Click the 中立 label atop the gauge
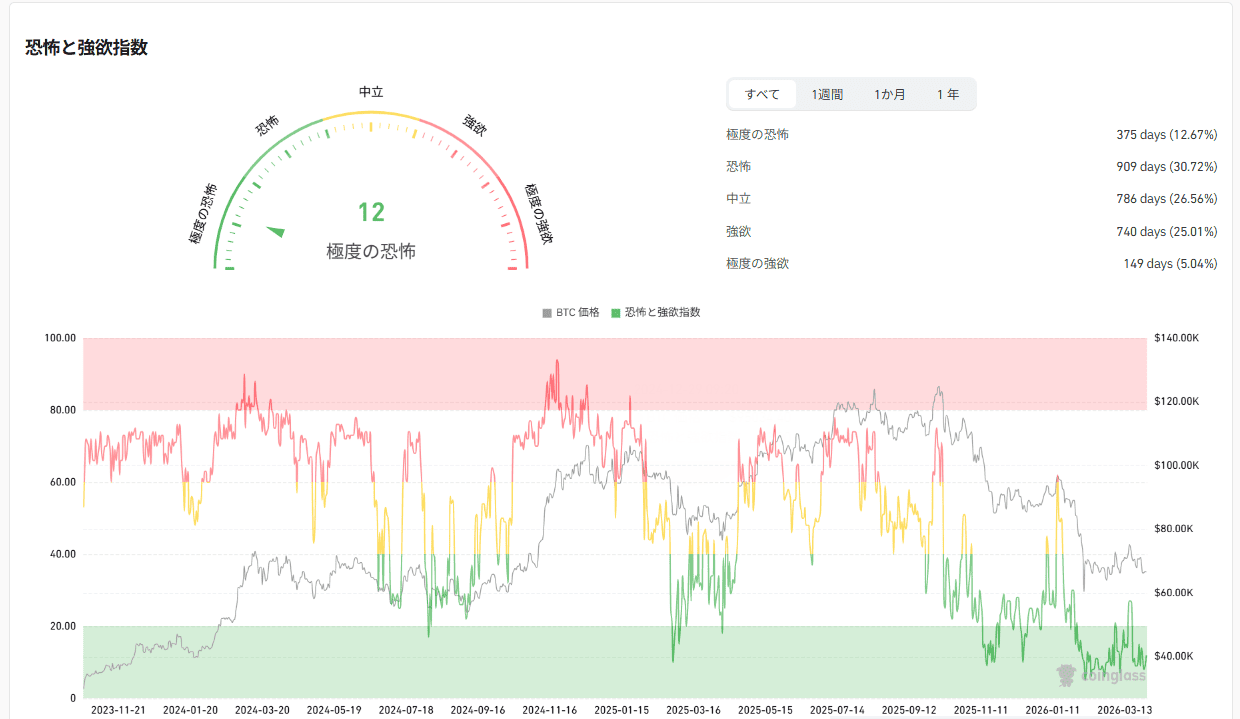 tap(371, 92)
